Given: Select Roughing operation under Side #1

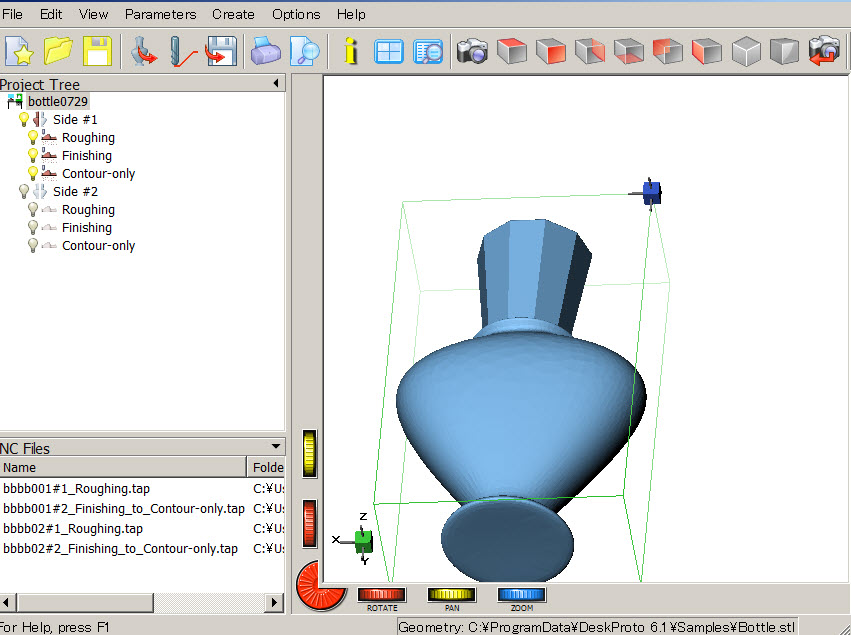Looking at the screenshot, I should (88, 138).
